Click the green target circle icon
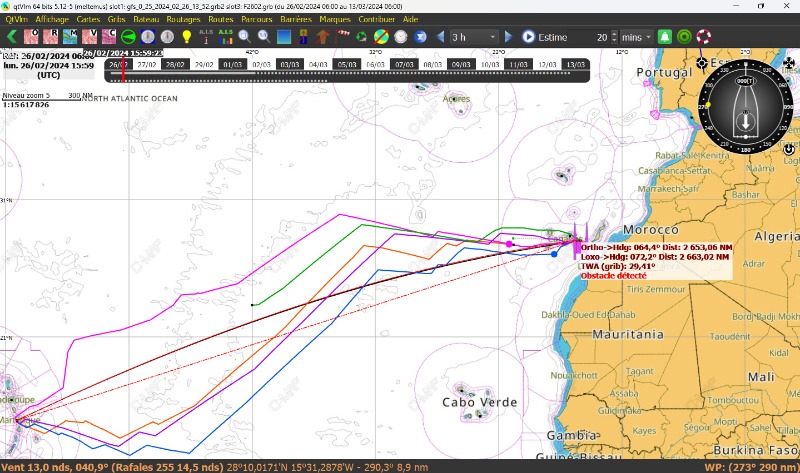Viewport: 800px width, 473px height. (x=684, y=37)
